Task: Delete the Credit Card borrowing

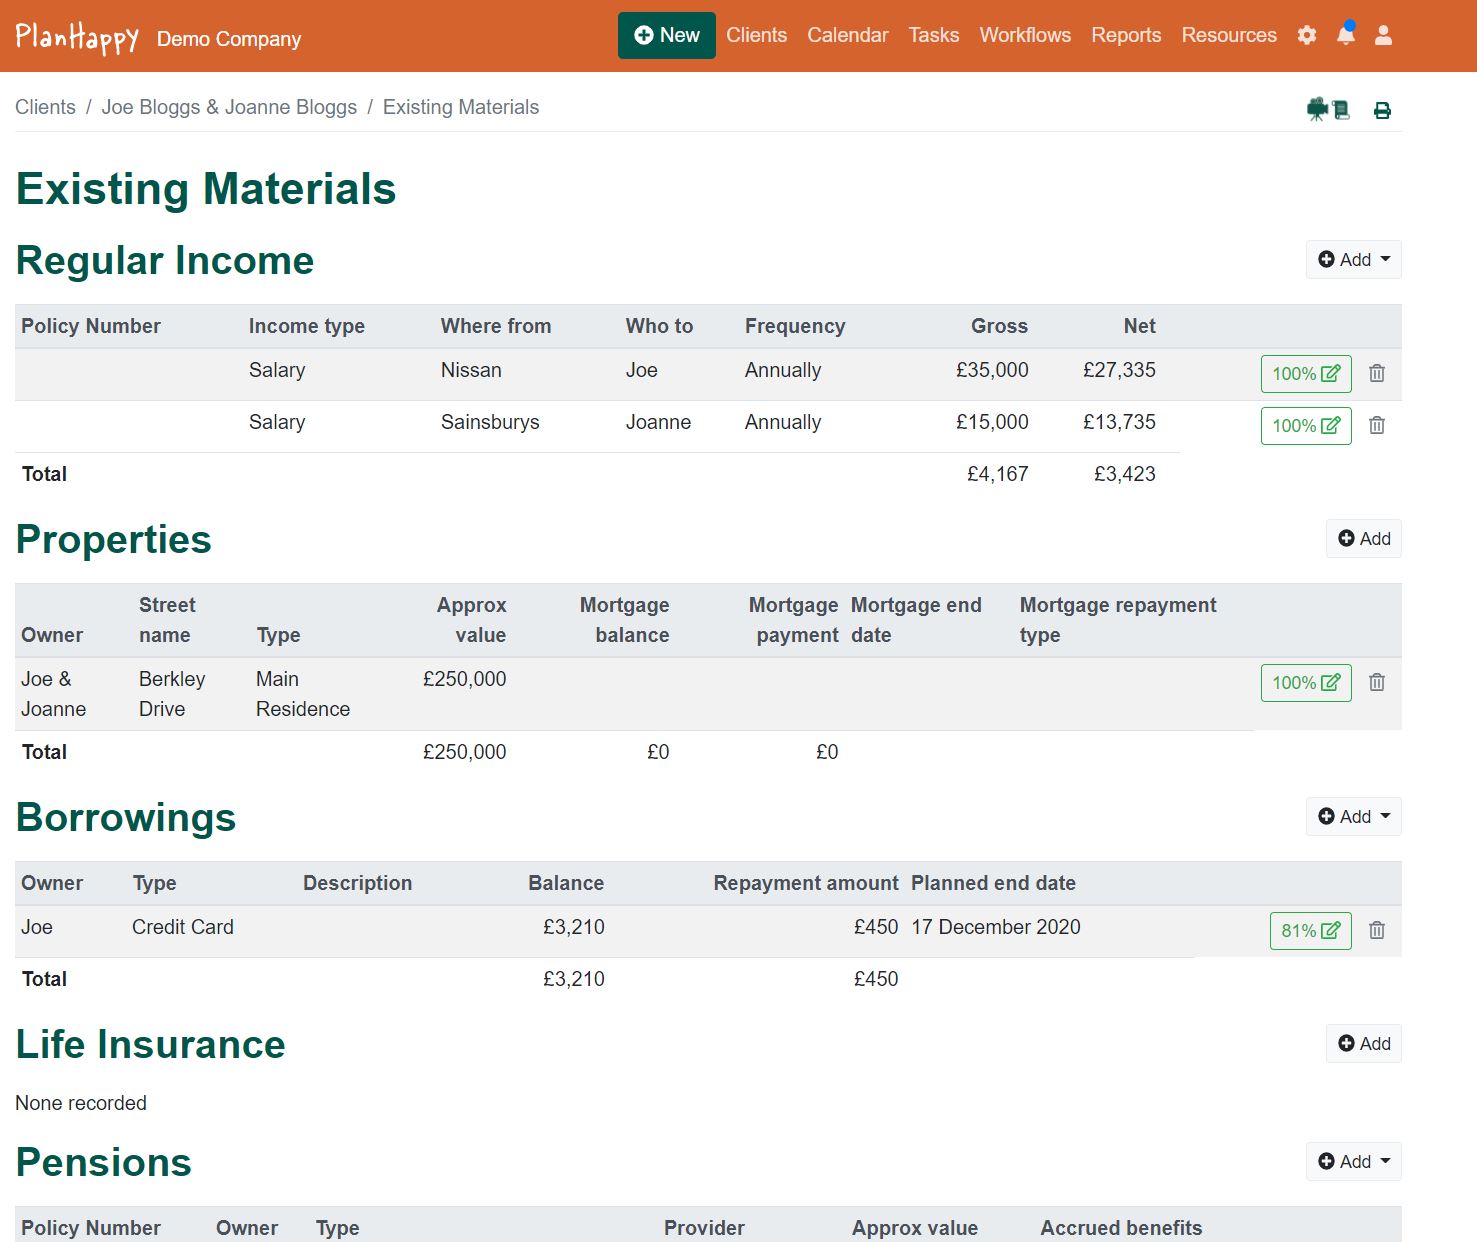Action: point(1376,930)
